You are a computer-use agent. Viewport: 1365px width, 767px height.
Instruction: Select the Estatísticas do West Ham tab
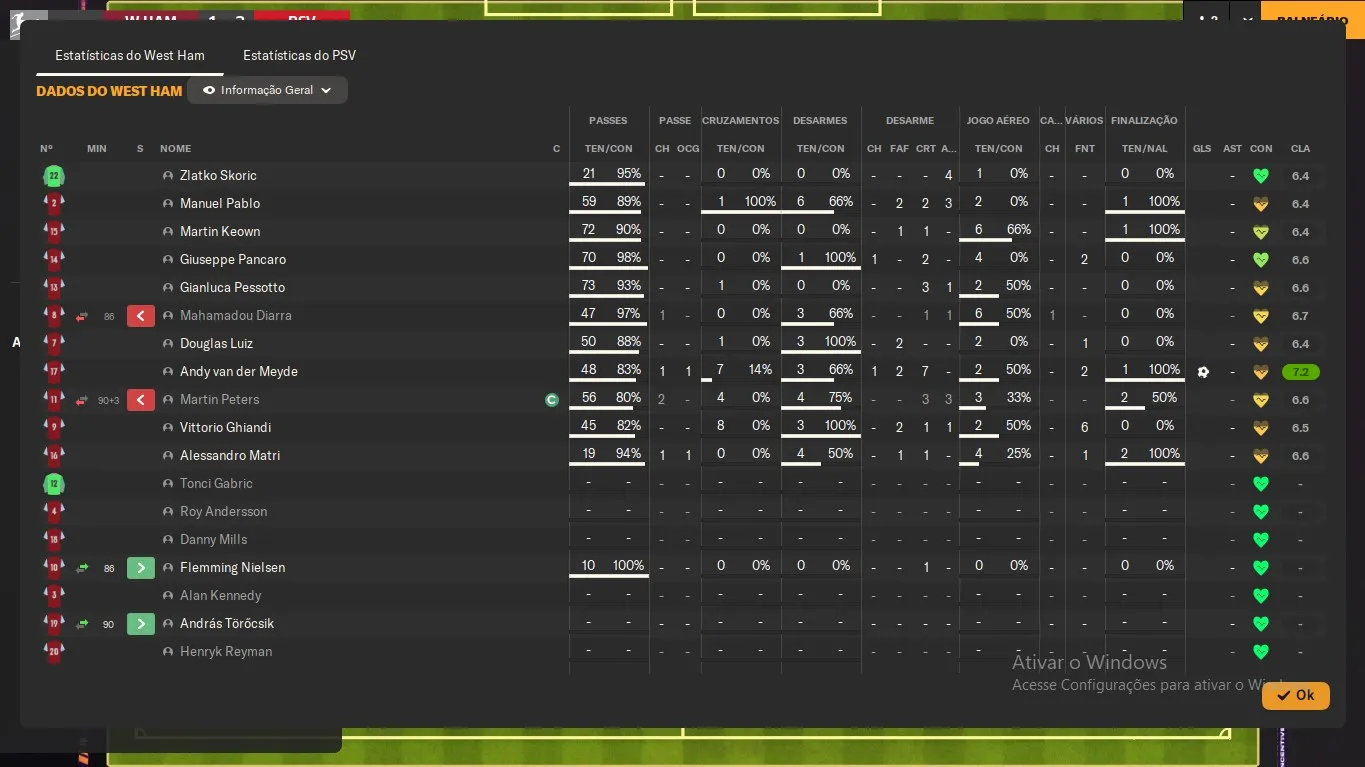click(130, 55)
